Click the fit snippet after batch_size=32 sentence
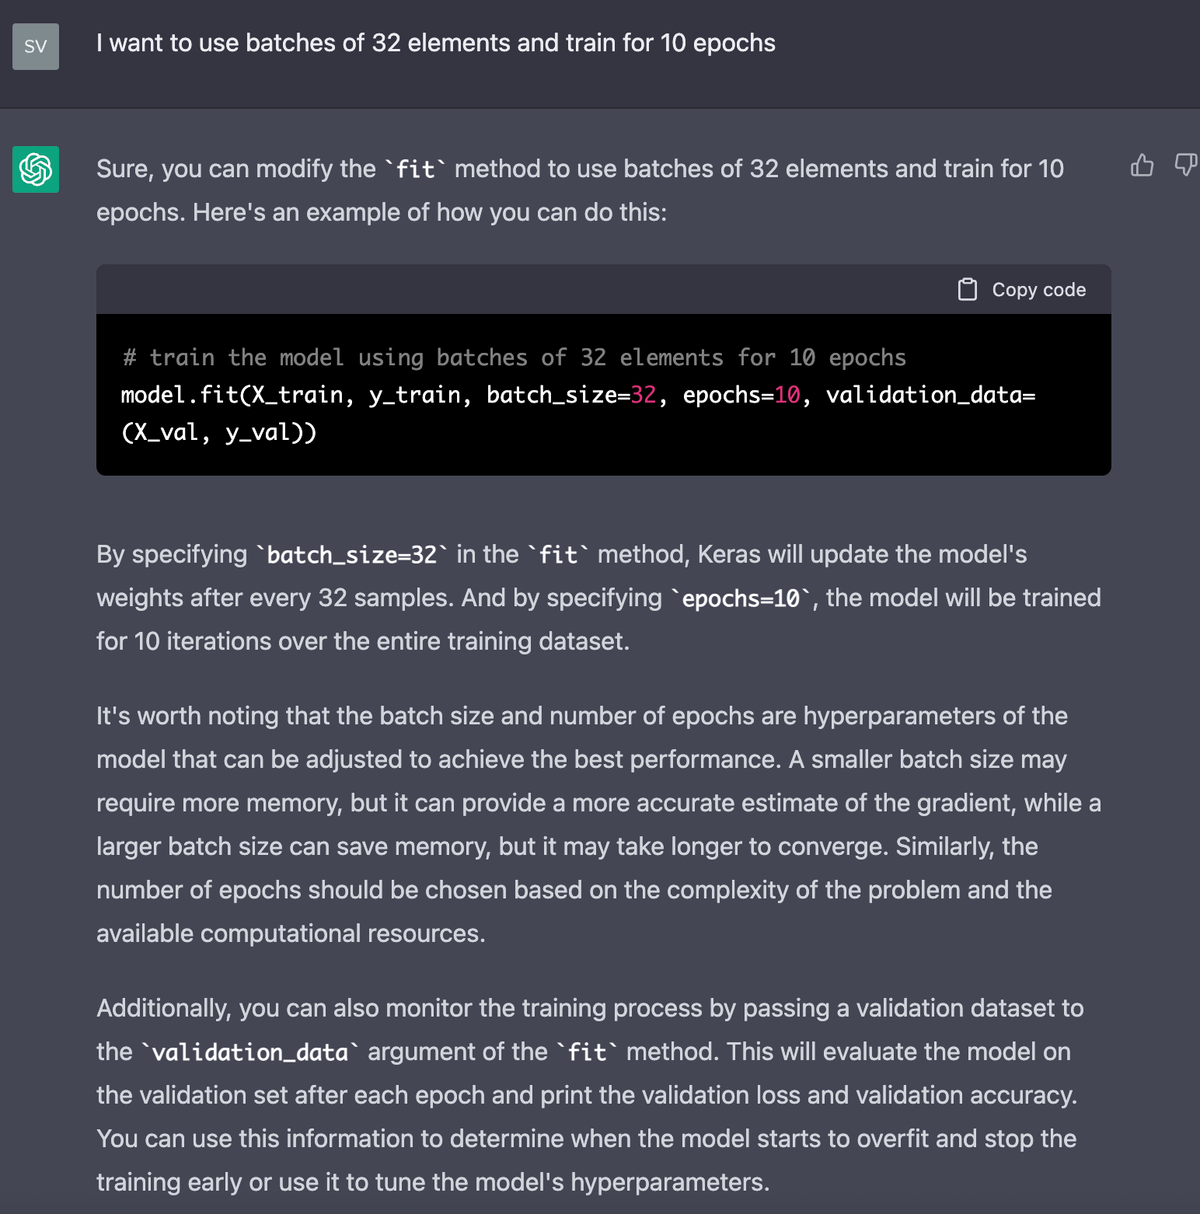The width and height of the screenshot is (1200, 1214). tap(558, 555)
